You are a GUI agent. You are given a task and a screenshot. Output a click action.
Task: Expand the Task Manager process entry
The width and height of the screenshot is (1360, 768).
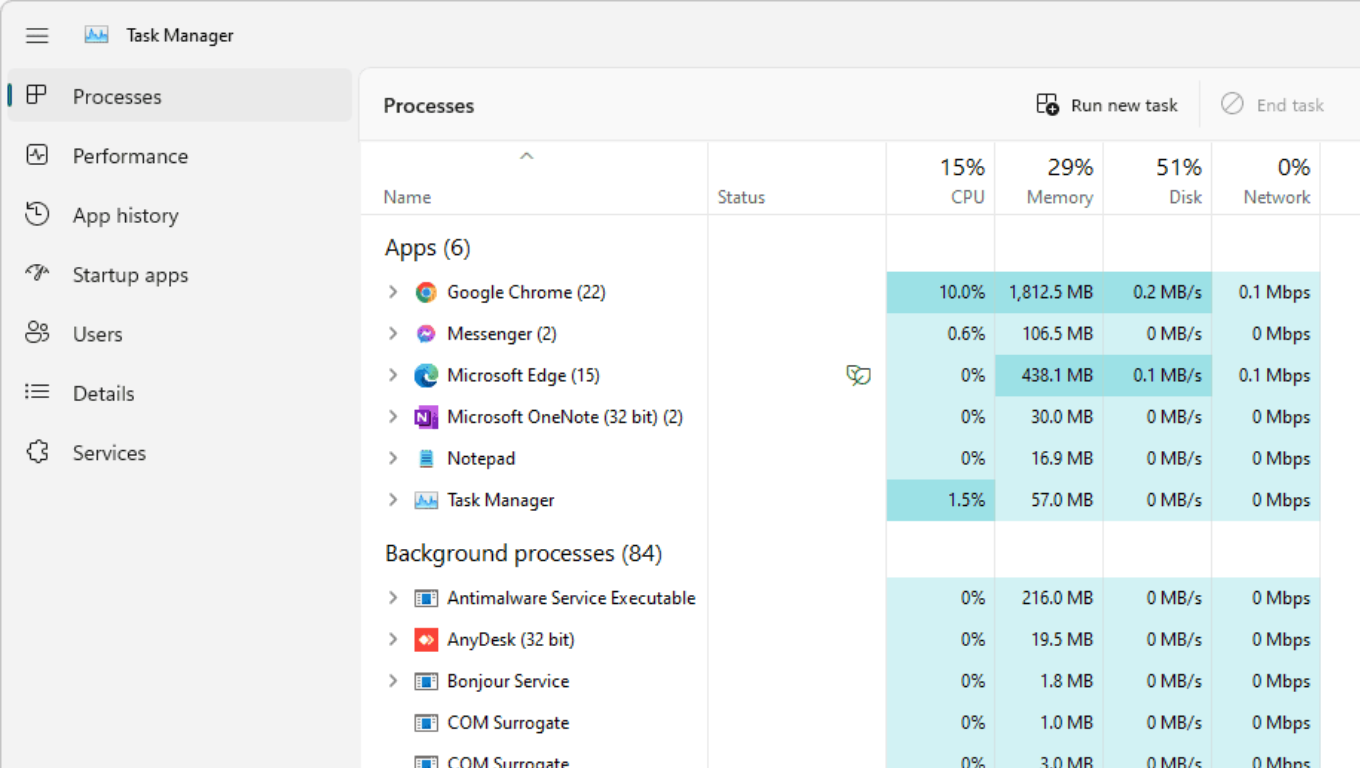pyautogui.click(x=393, y=500)
